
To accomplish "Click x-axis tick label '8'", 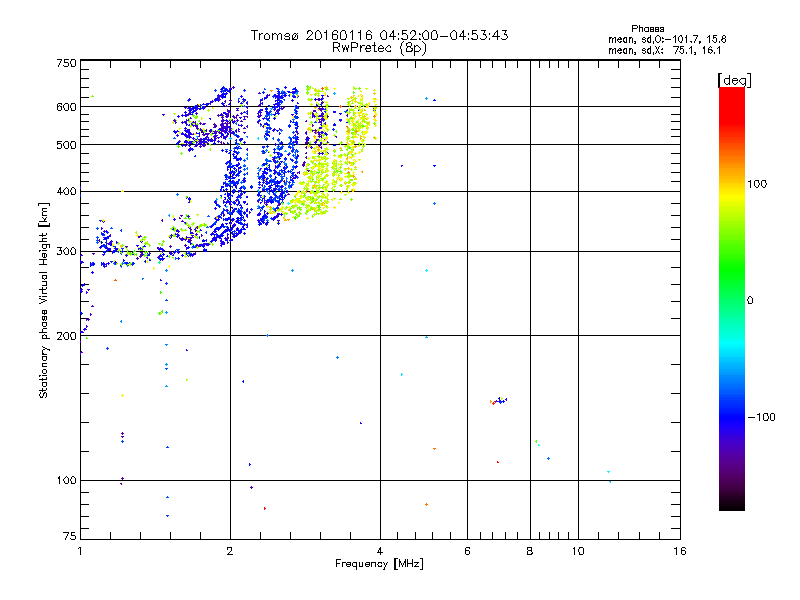I will [x=530, y=551].
